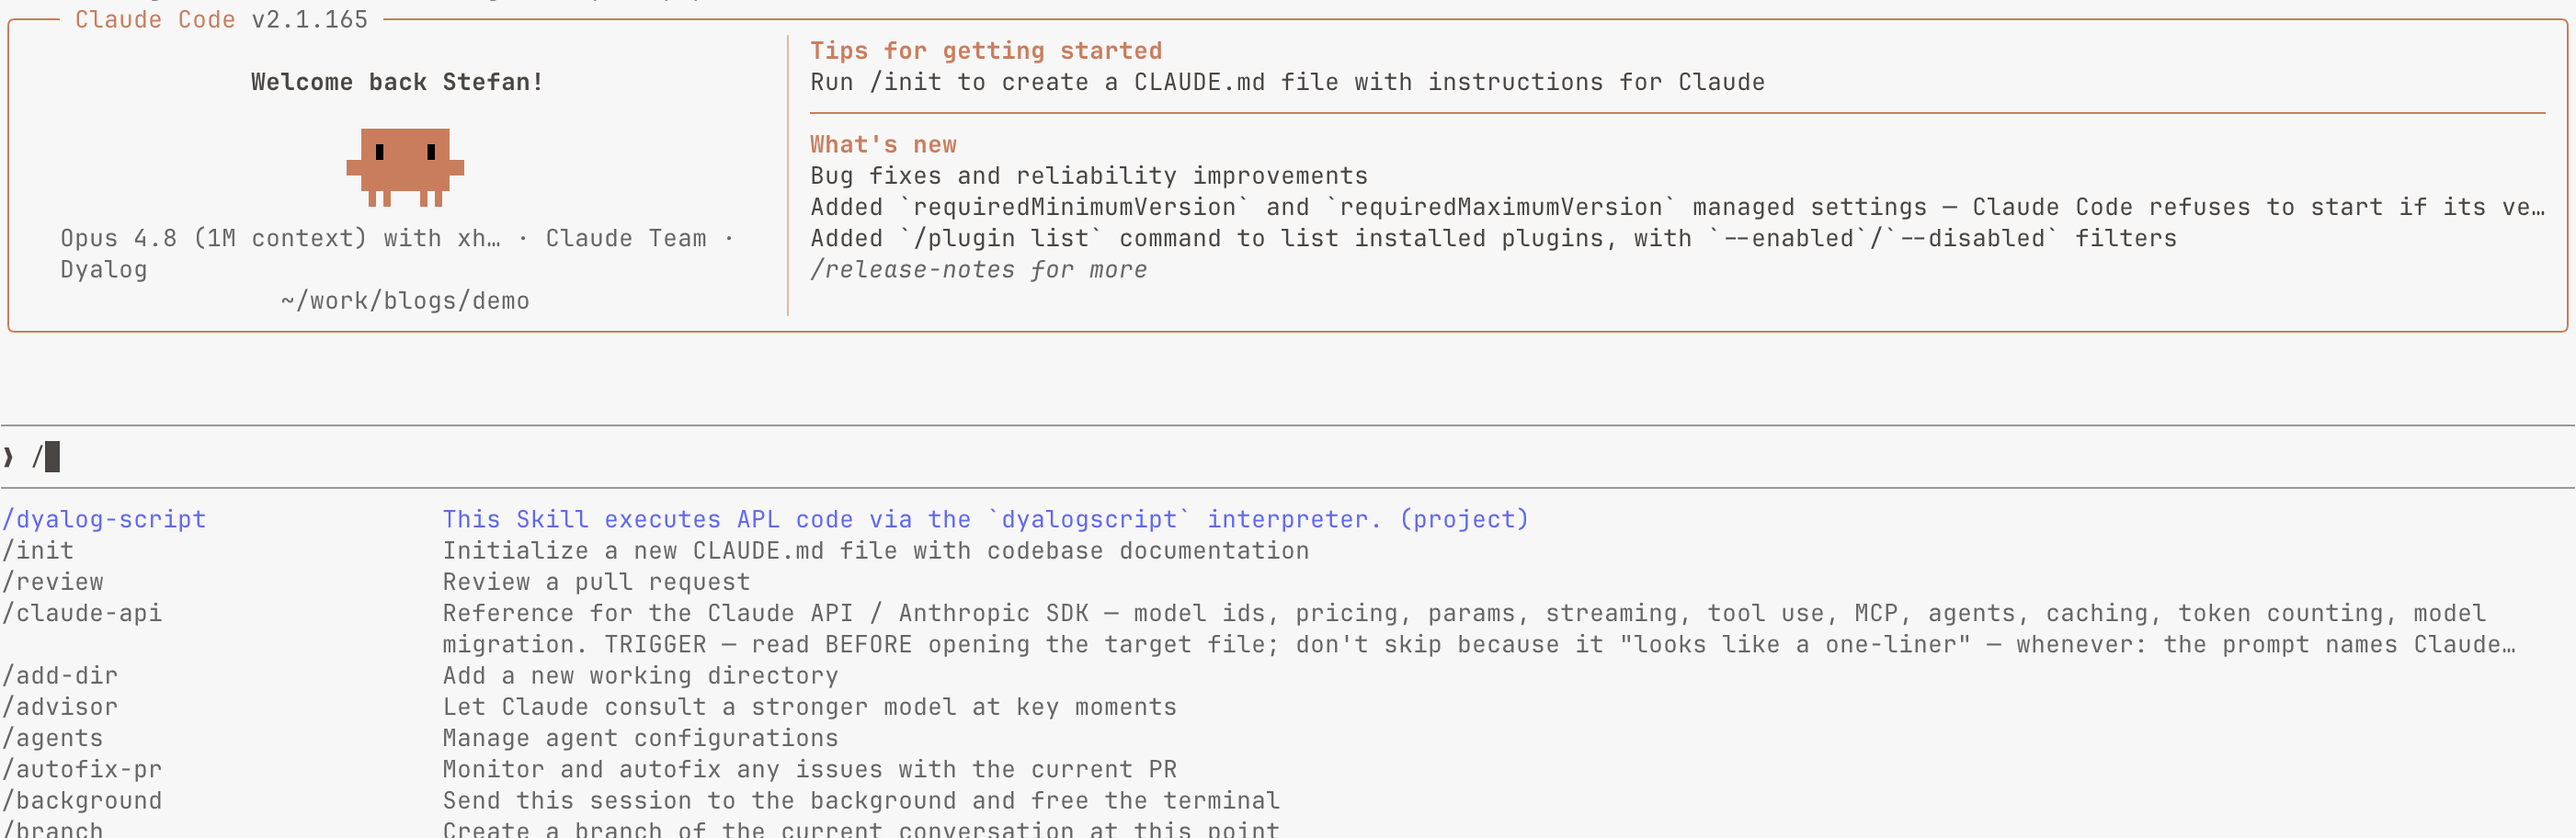The height and width of the screenshot is (838, 2576).
Task: Pick the /claude-api command
Action: [82, 613]
